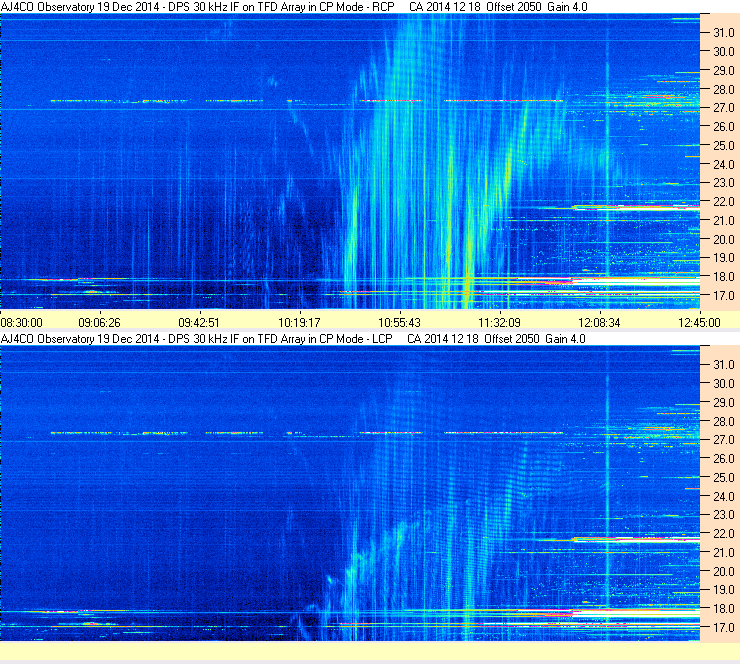Click 'Offset 2050' in the LCP header
This screenshot has height=664, width=740.
point(513,339)
